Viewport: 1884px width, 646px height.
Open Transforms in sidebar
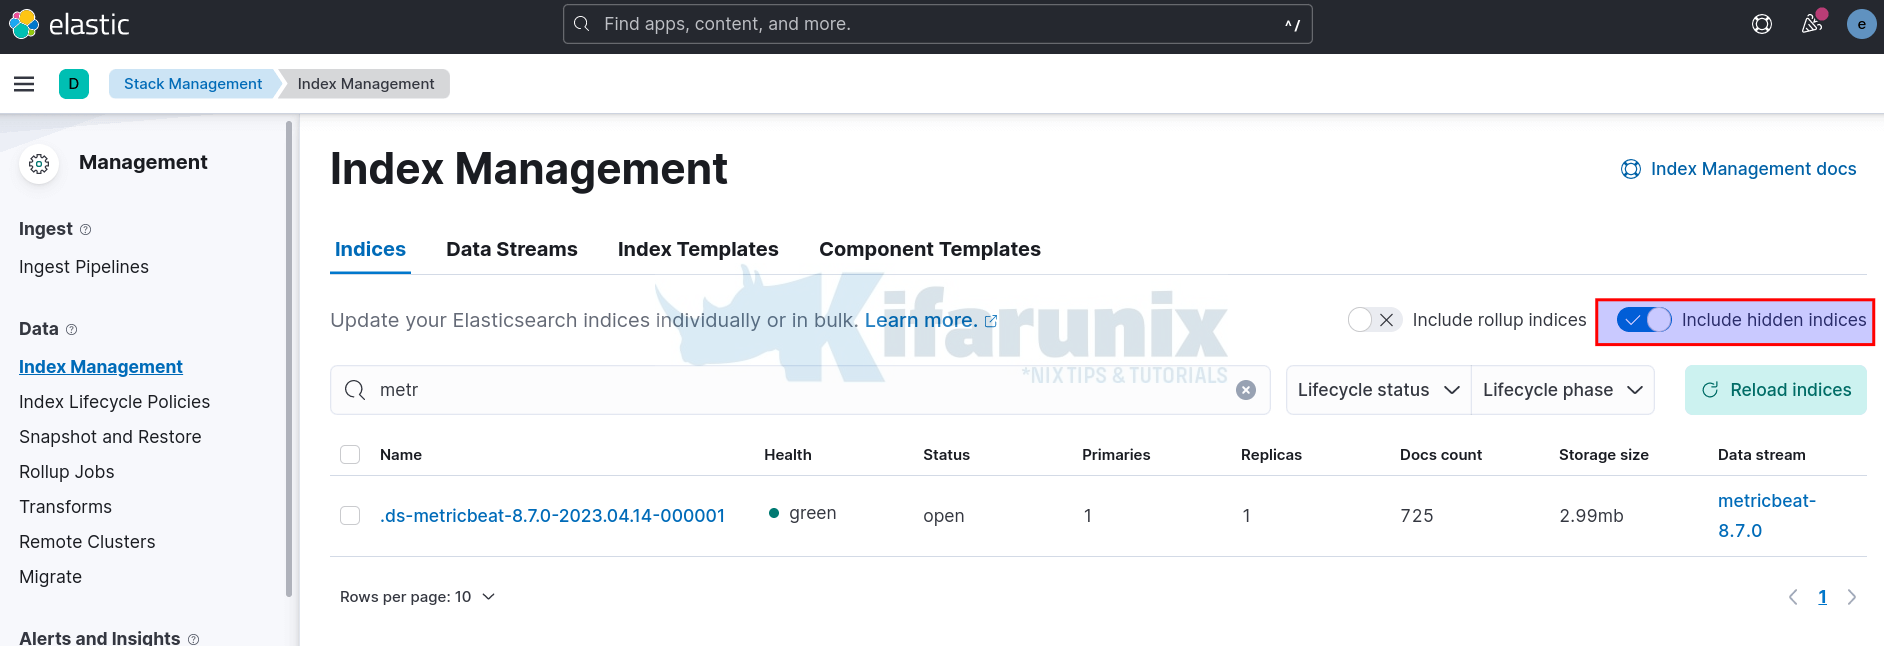tap(66, 507)
